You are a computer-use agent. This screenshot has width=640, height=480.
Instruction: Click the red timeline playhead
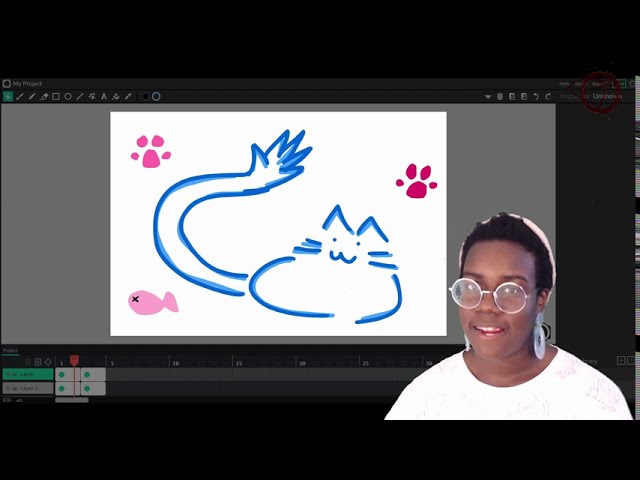(74, 360)
